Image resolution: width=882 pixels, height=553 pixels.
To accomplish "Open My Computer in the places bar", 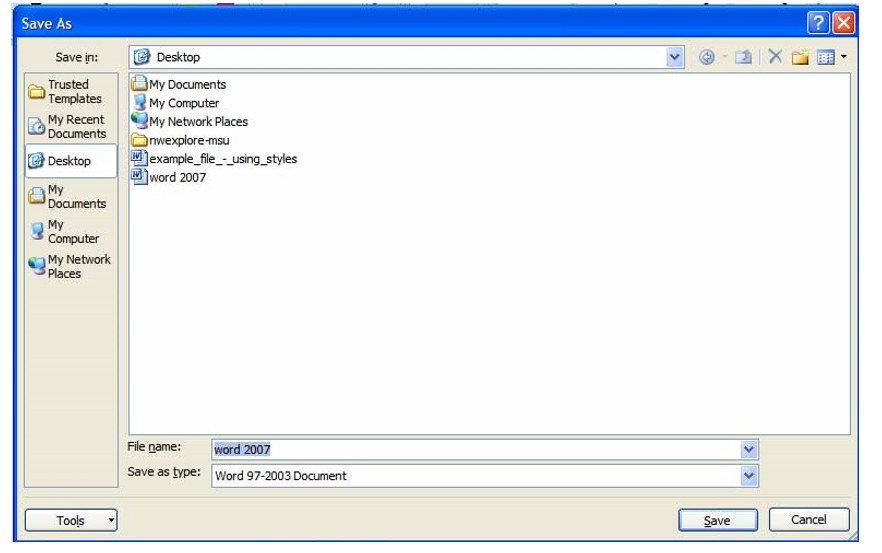I will click(71, 231).
